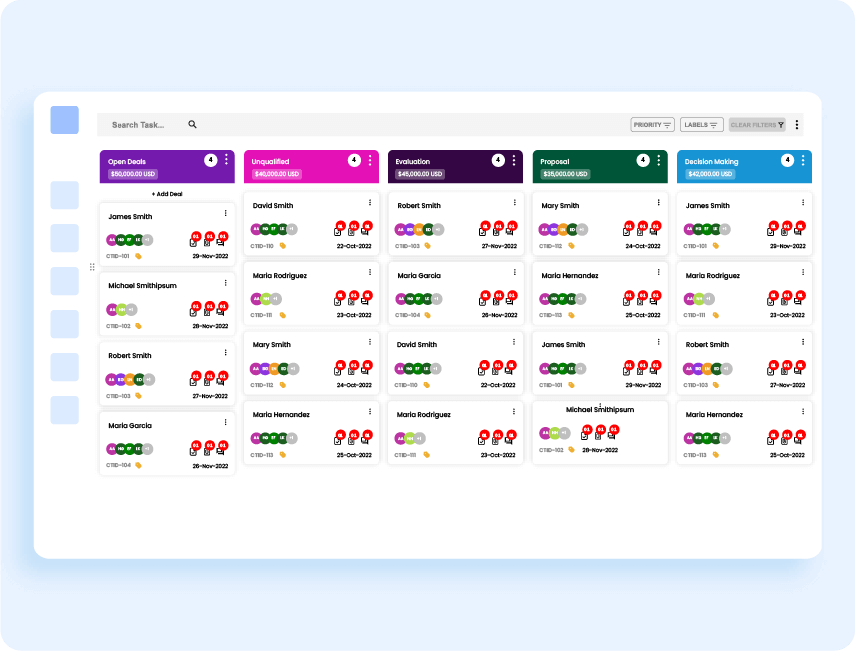Select the Decision Making column title
Viewport: 855px width, 651px height.
point(711,162)
